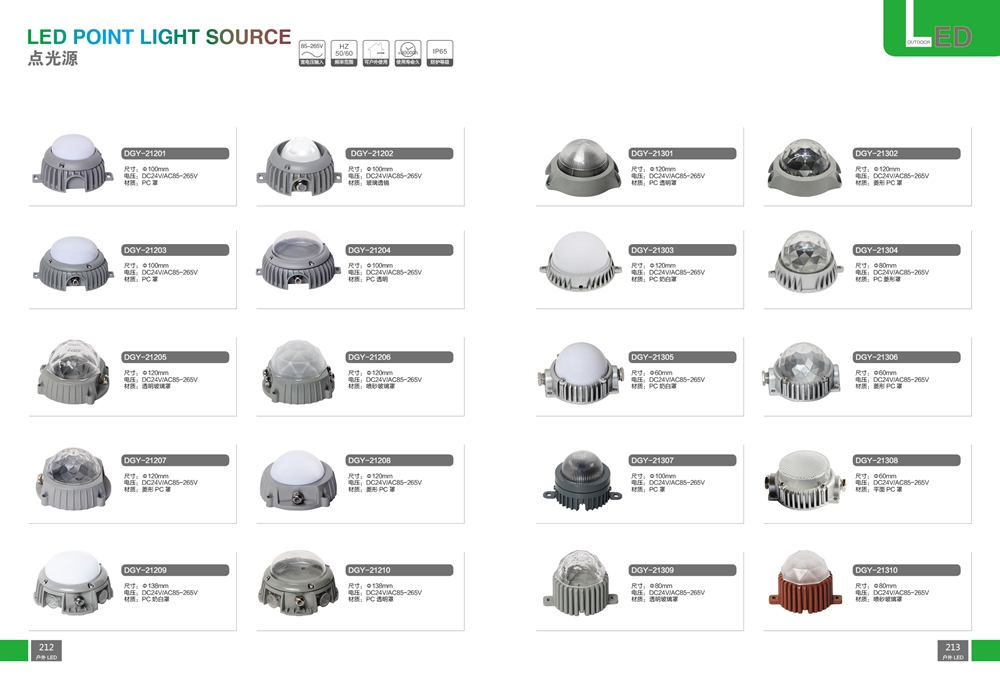Screen dimensions: 1000x679
Task: Open the DGY-21303 milky dome lamp image
Action: pyautogui.click(x=580, y=263)
